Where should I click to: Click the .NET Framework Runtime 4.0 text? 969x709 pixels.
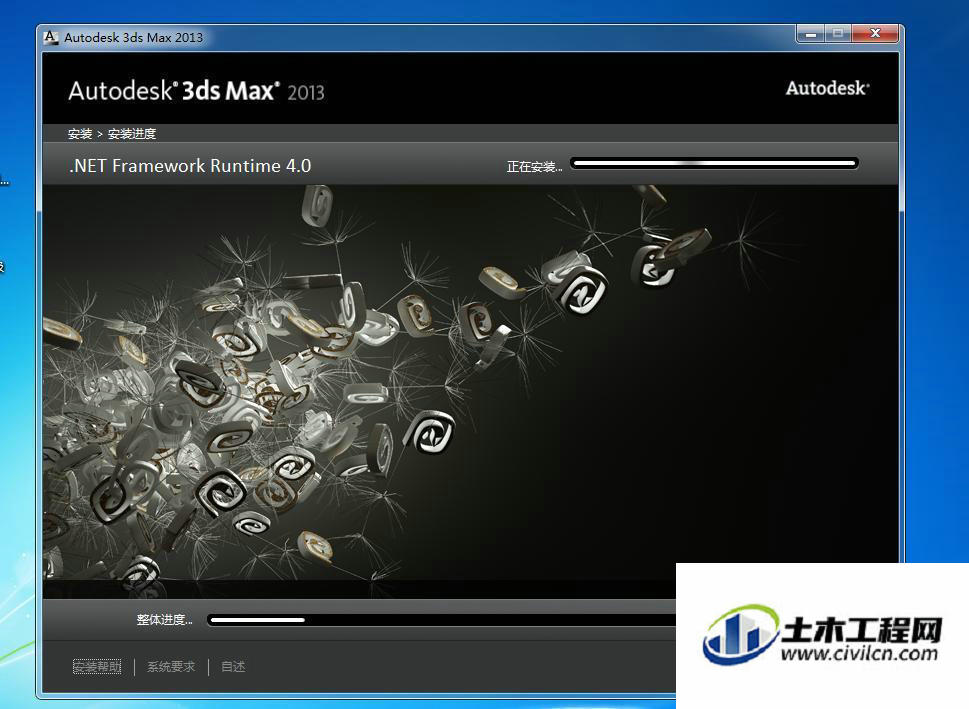[x=190, y=166]
